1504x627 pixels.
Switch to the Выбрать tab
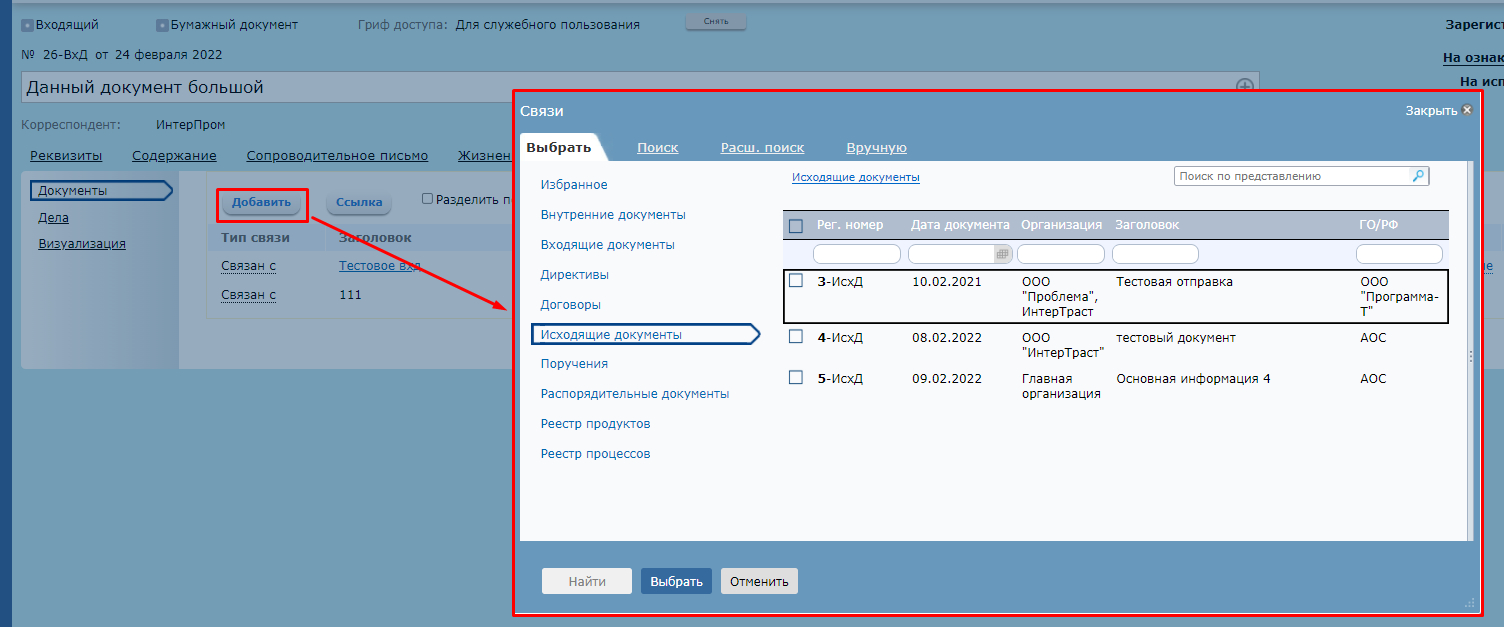point(559,148)
